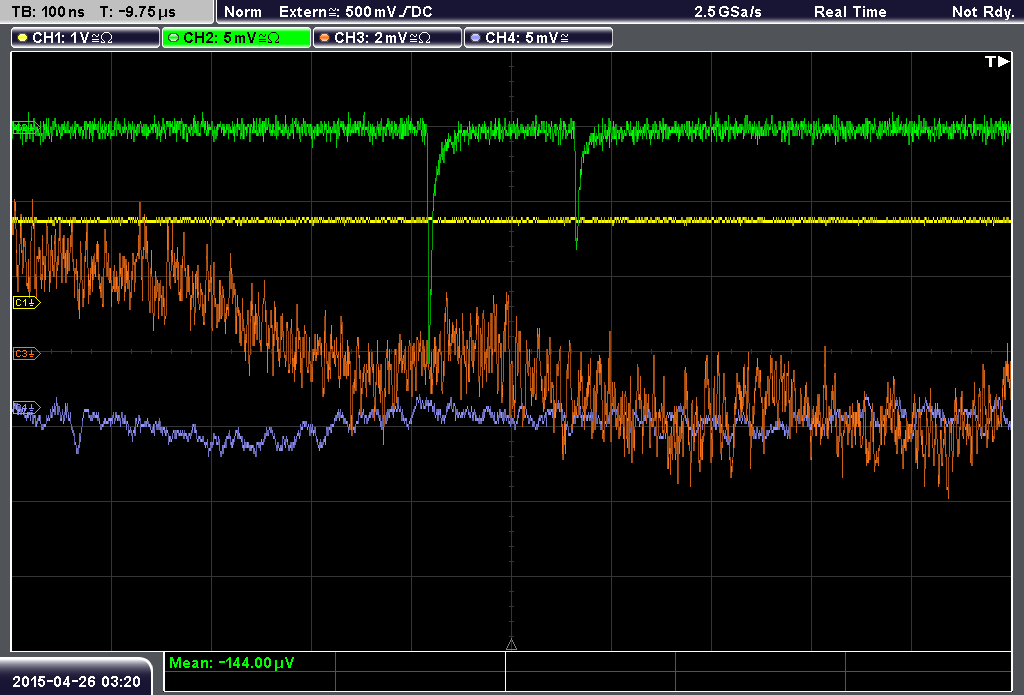Click the blue C4 ground level marker
1024x695 pixels.
click(x=27, y=408)
